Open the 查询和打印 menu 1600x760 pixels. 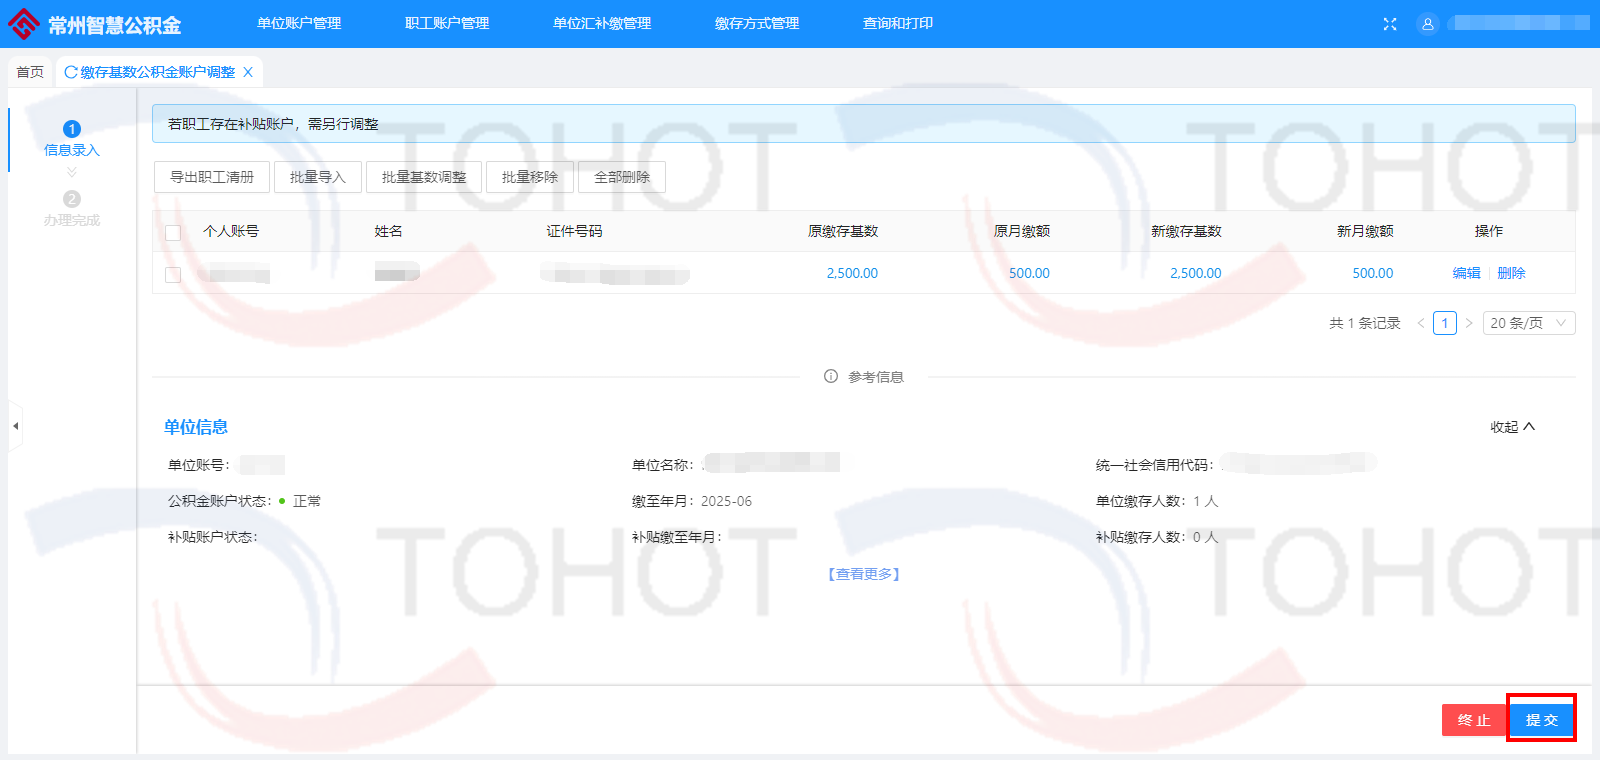pyautogui.click(x=897, y=24)
